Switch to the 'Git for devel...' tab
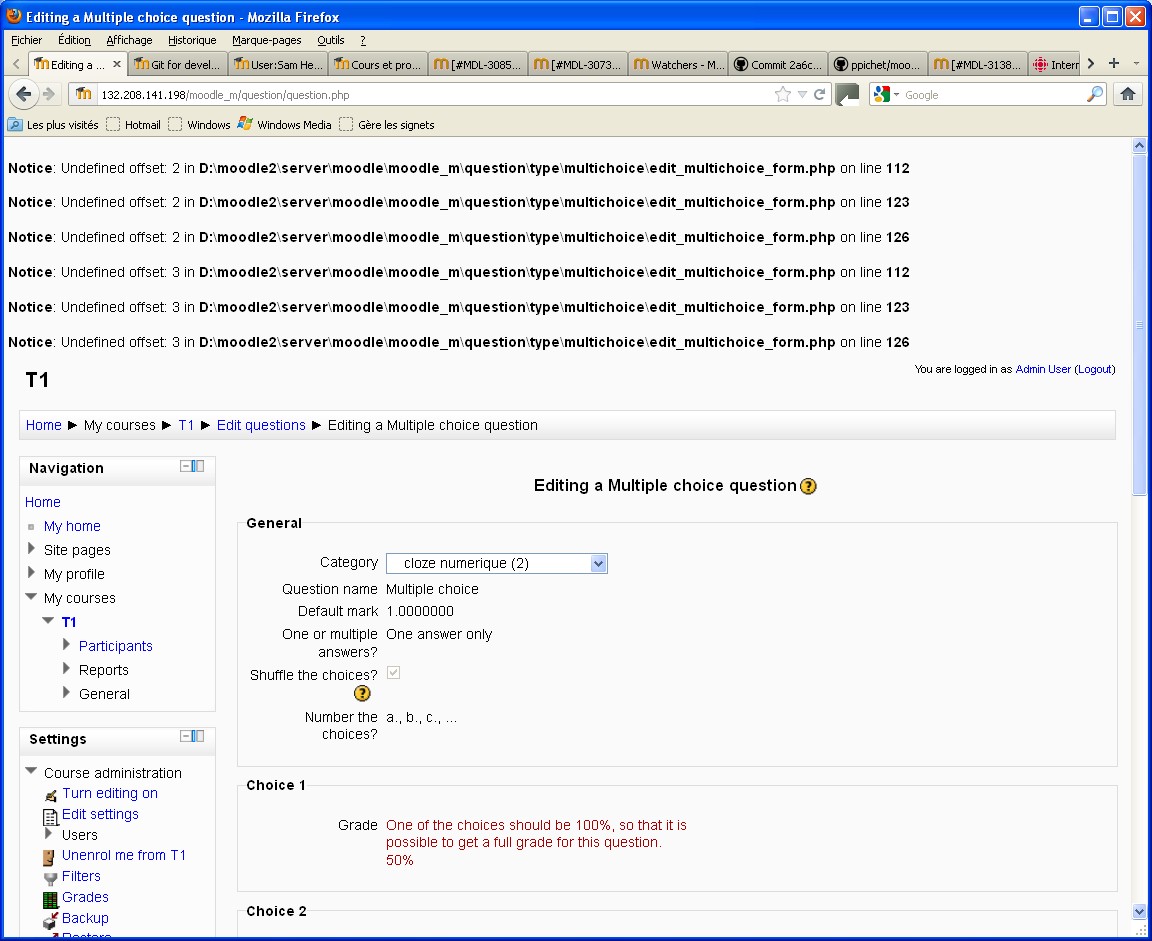This screenshot has height=941, width=1152. pos(178,65)
